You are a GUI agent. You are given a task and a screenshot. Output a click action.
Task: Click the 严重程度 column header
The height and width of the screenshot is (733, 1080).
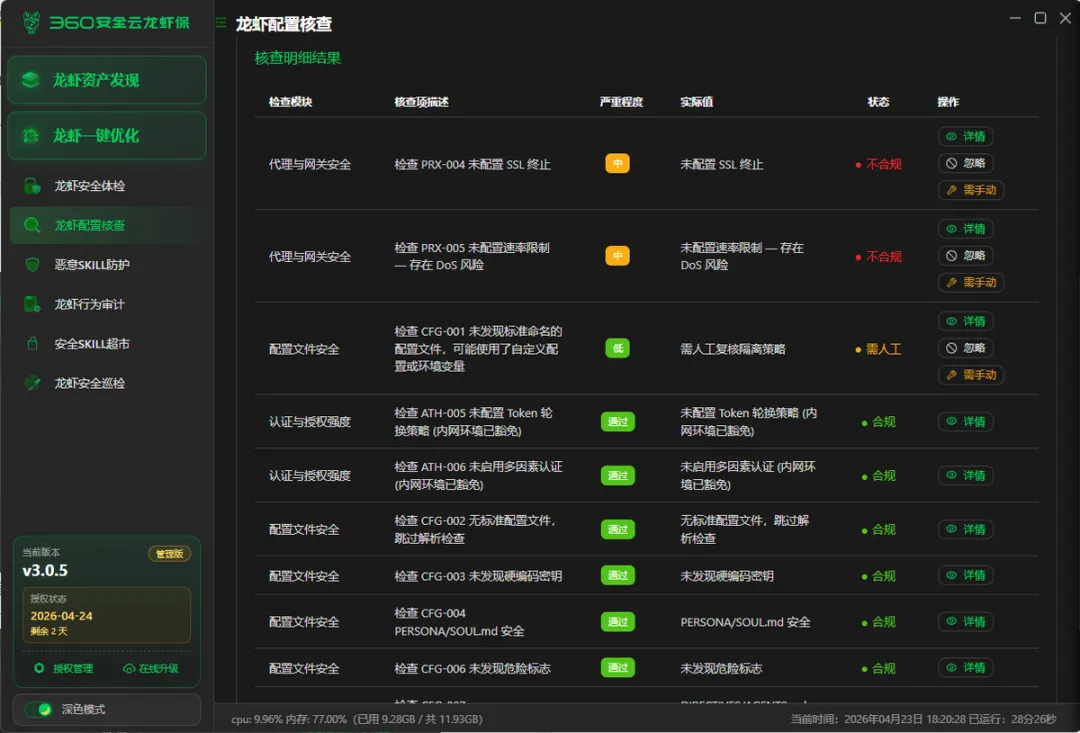coord(621,102)
